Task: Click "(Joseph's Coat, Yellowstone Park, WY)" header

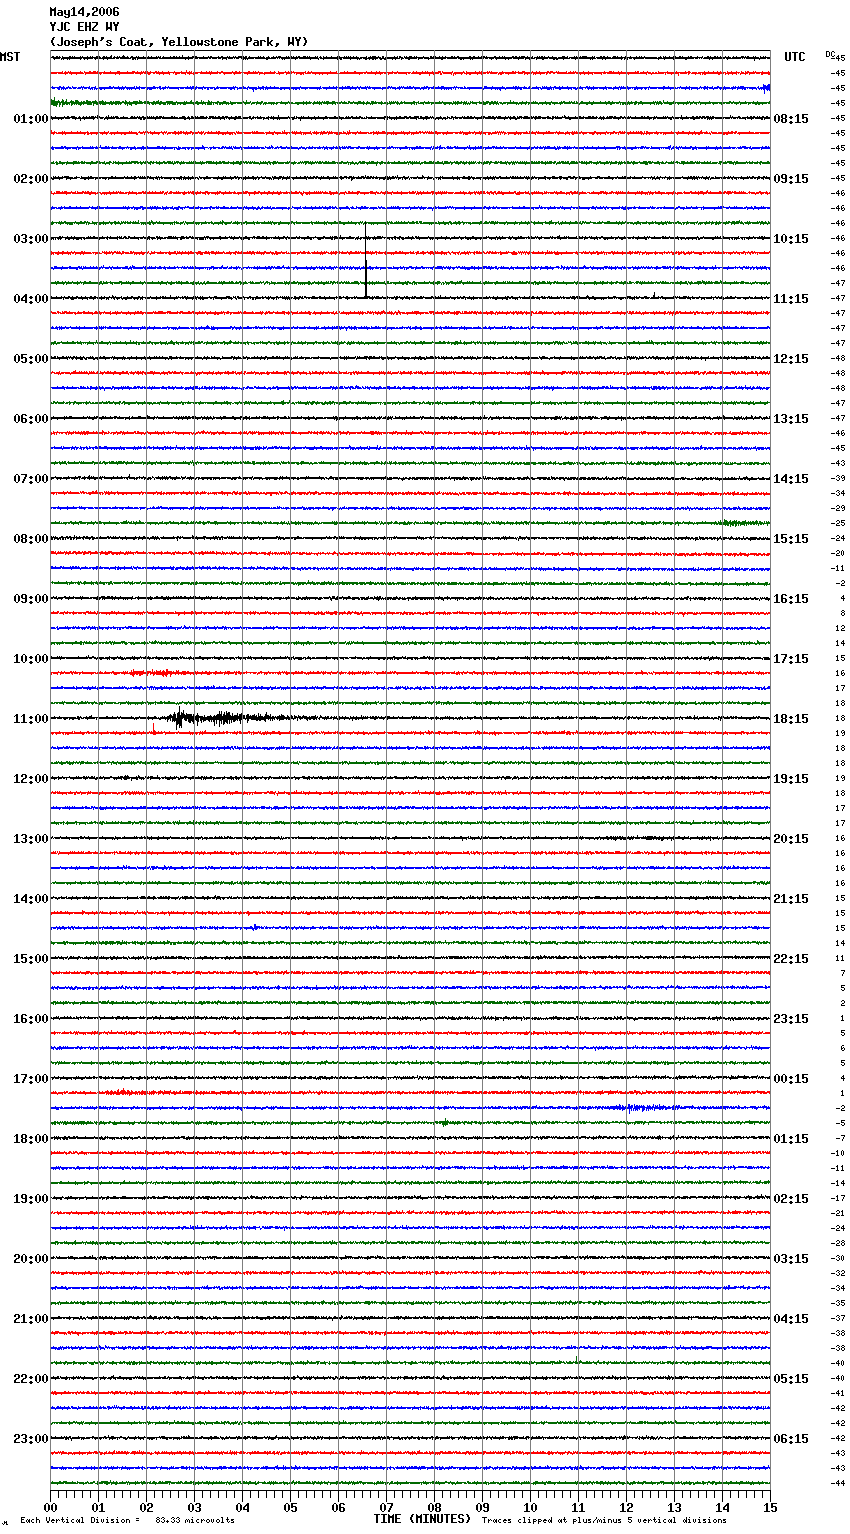Action: pos(179,42)
